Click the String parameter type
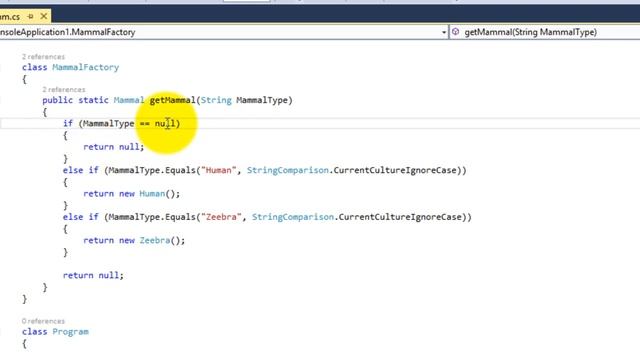This screenshot has width=640, height=360. click(x=216, y=100)
